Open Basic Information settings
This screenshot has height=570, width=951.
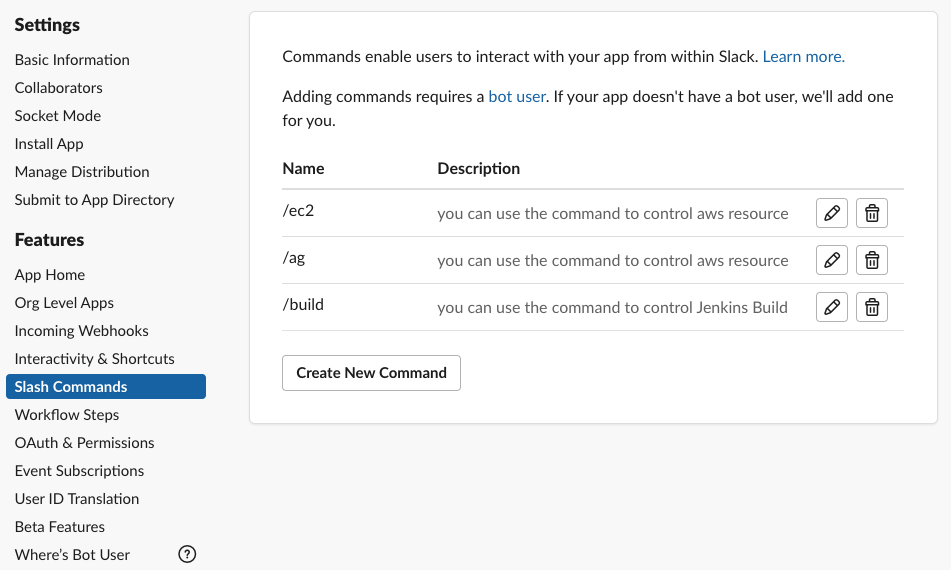[x=72, y=60]
